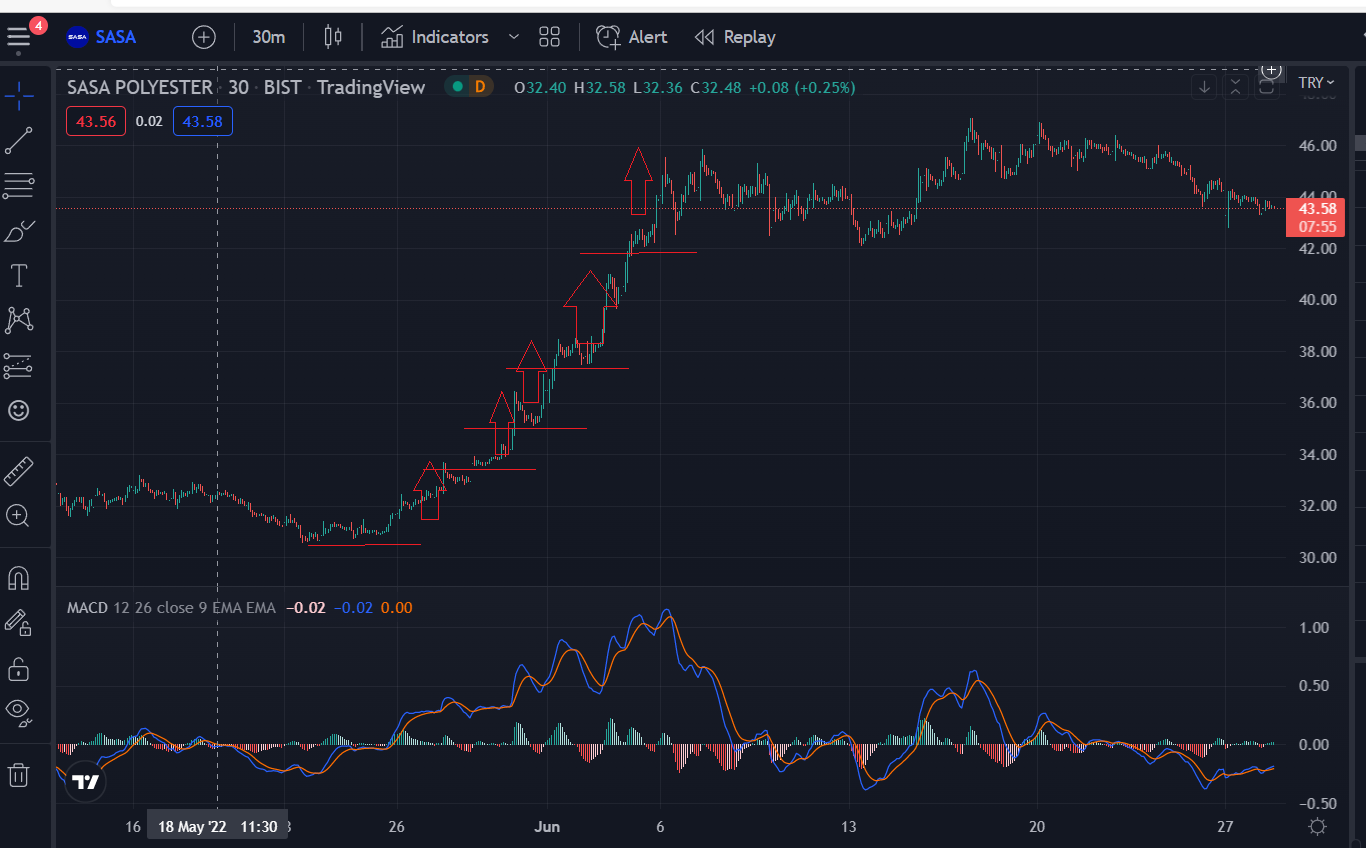
Task: Open chart settings gear on time axis
Action: [1318, 827]
